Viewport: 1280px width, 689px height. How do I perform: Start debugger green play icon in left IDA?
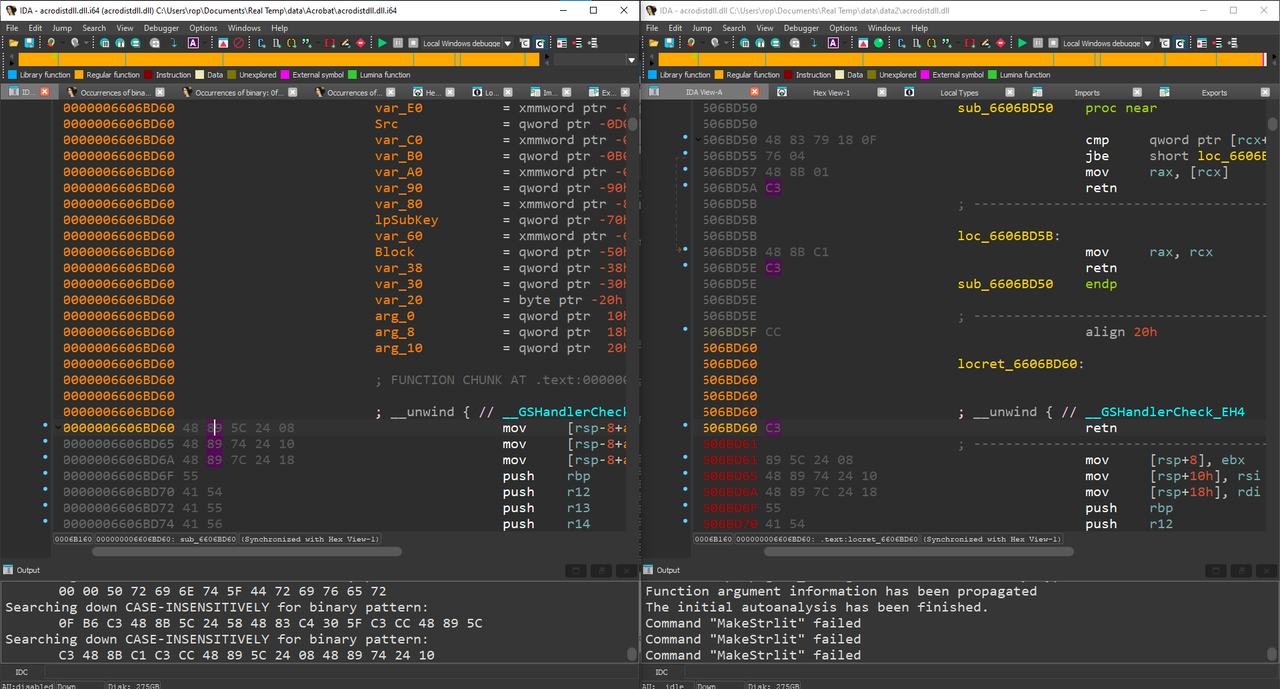click(x=382, y=43)
